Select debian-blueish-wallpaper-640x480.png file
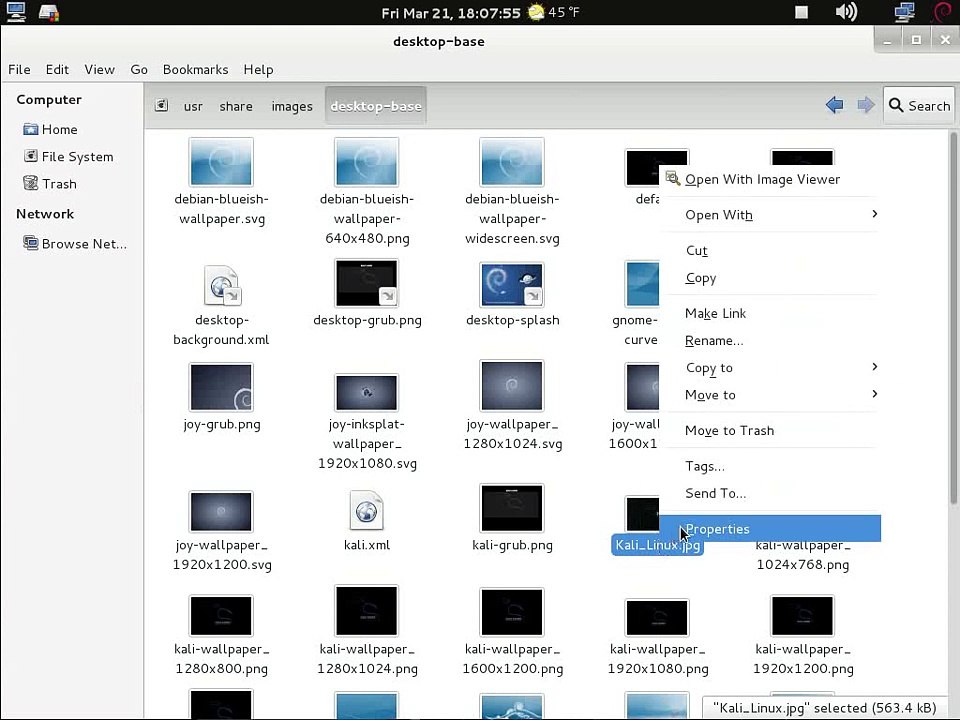 coord(367,162)
